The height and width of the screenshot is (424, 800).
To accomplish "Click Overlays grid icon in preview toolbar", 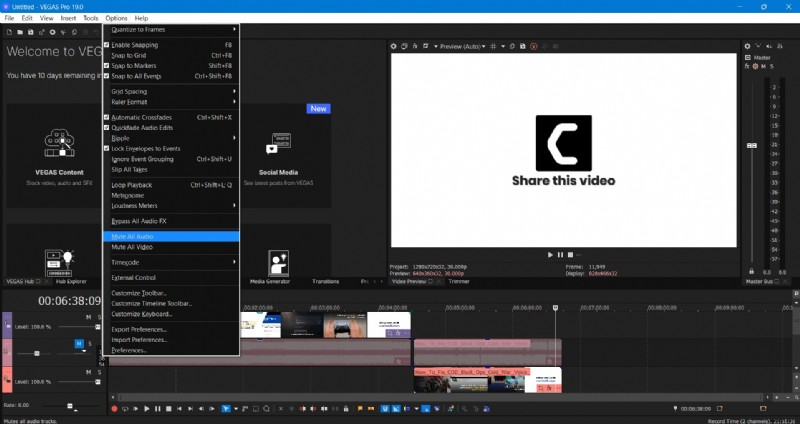I will pos(493,46).
